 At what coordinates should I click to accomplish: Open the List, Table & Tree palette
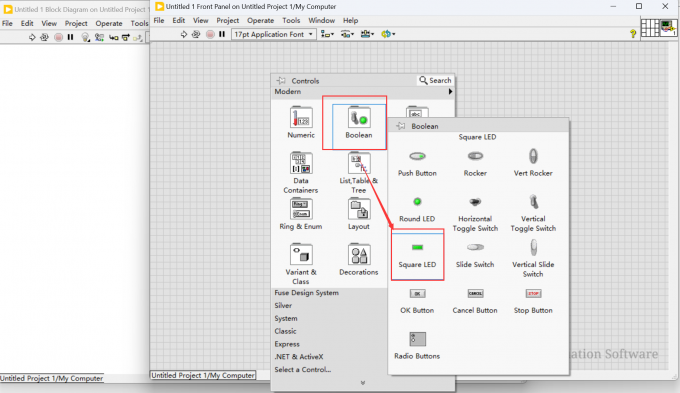click(359, 173)
